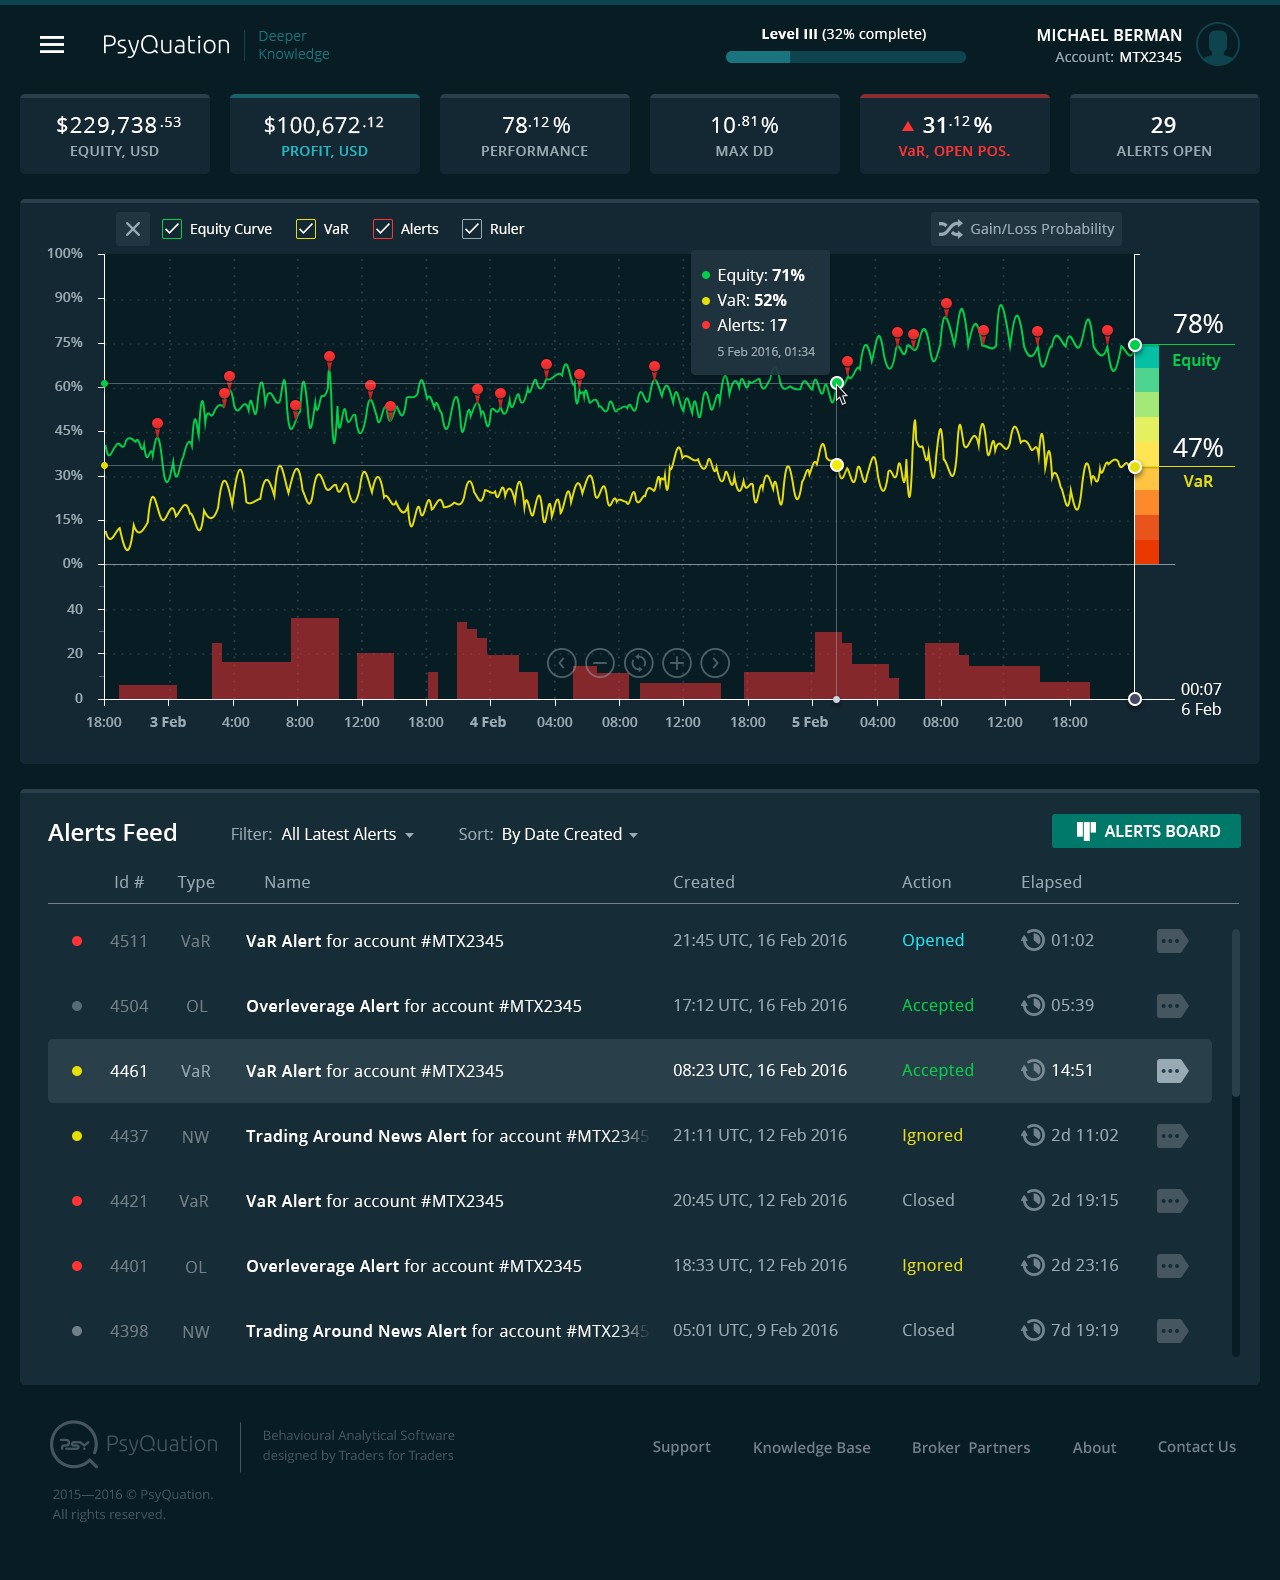1280x1580 pixels.
Task: Open more options tag for alert 4511
Action: (1171, 941)
